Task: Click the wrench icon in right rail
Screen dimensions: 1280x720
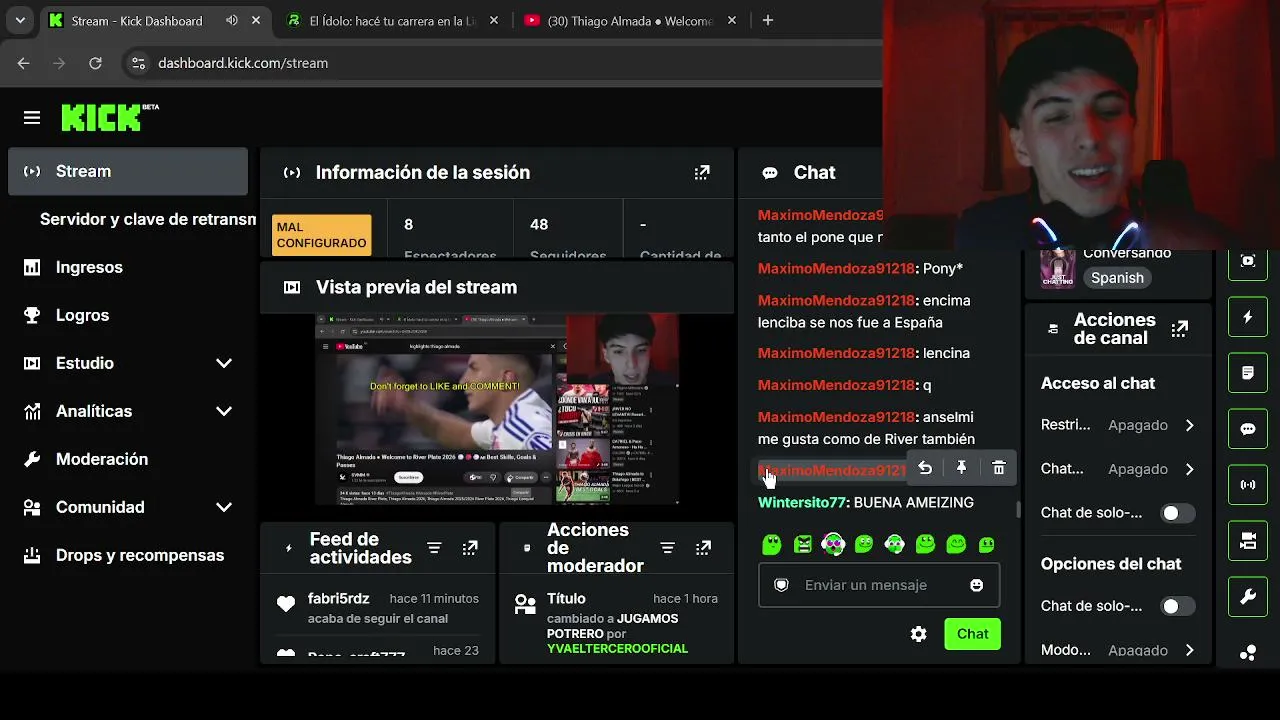Action: click(1247, 597)
